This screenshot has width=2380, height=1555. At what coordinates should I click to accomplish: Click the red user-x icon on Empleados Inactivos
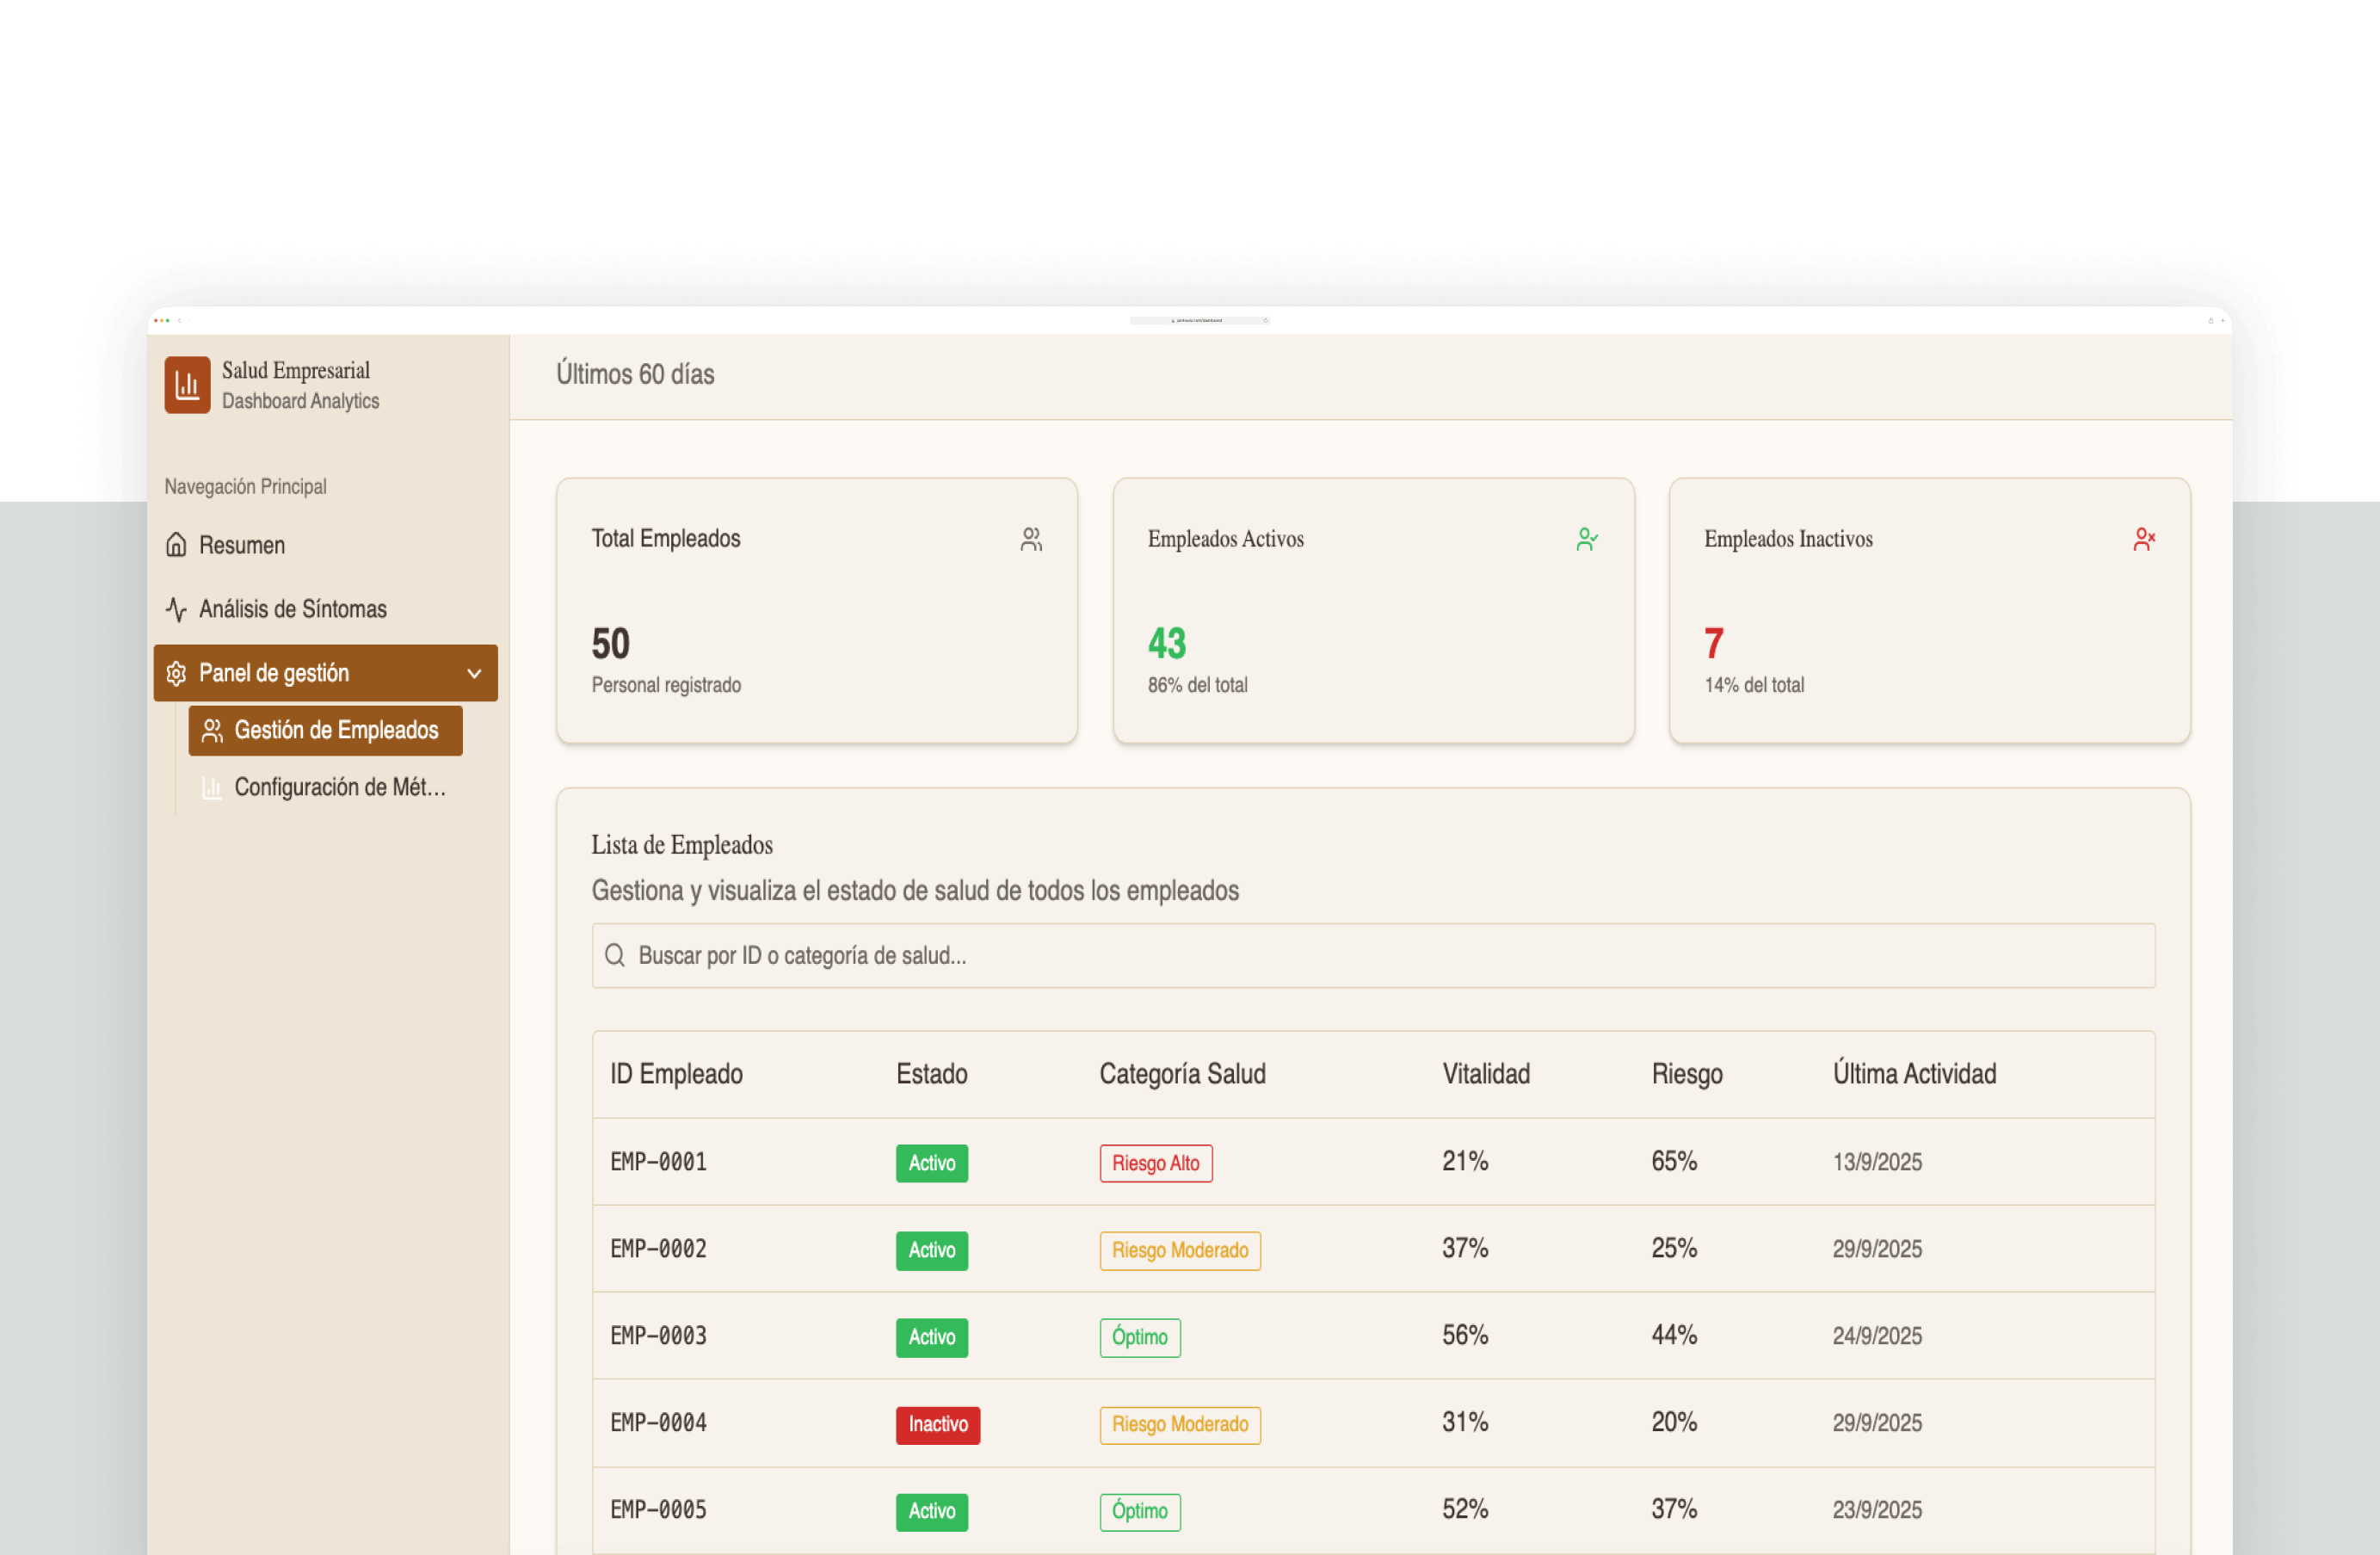pos(2143,539)
